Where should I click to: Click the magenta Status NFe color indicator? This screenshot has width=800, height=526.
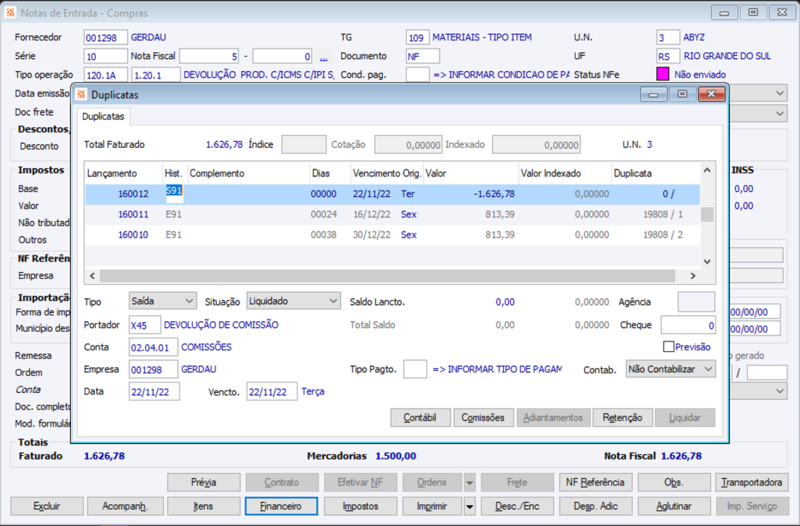(x=662, y=74)
